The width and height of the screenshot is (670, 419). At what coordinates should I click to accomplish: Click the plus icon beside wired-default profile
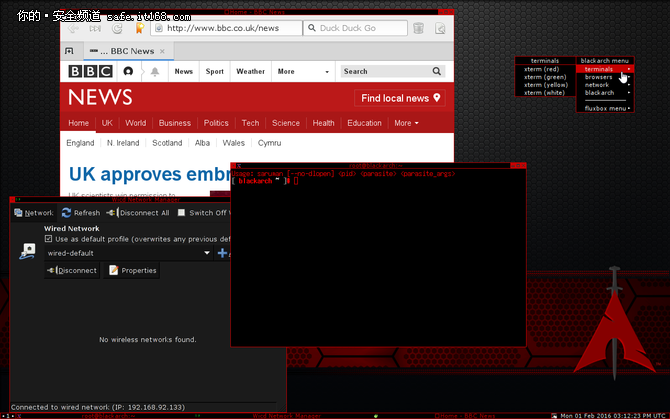tap(222, 253)
